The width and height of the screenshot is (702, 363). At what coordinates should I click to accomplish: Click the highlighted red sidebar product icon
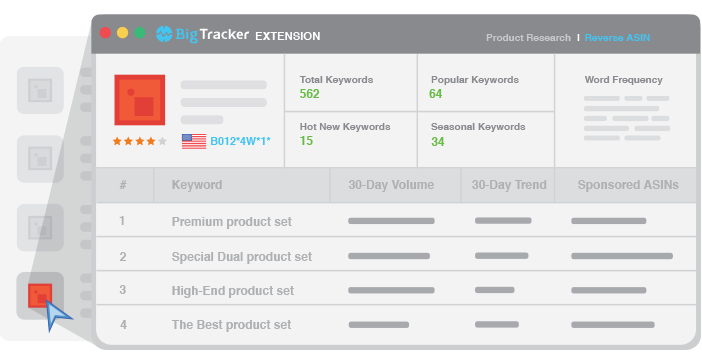tap(40, 296)
